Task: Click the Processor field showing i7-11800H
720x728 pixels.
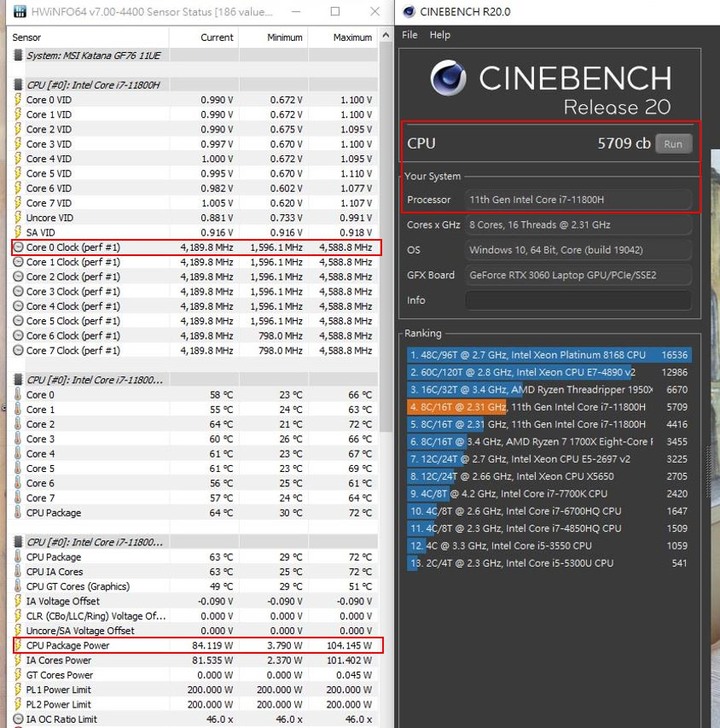Action: tap(578, 200)
